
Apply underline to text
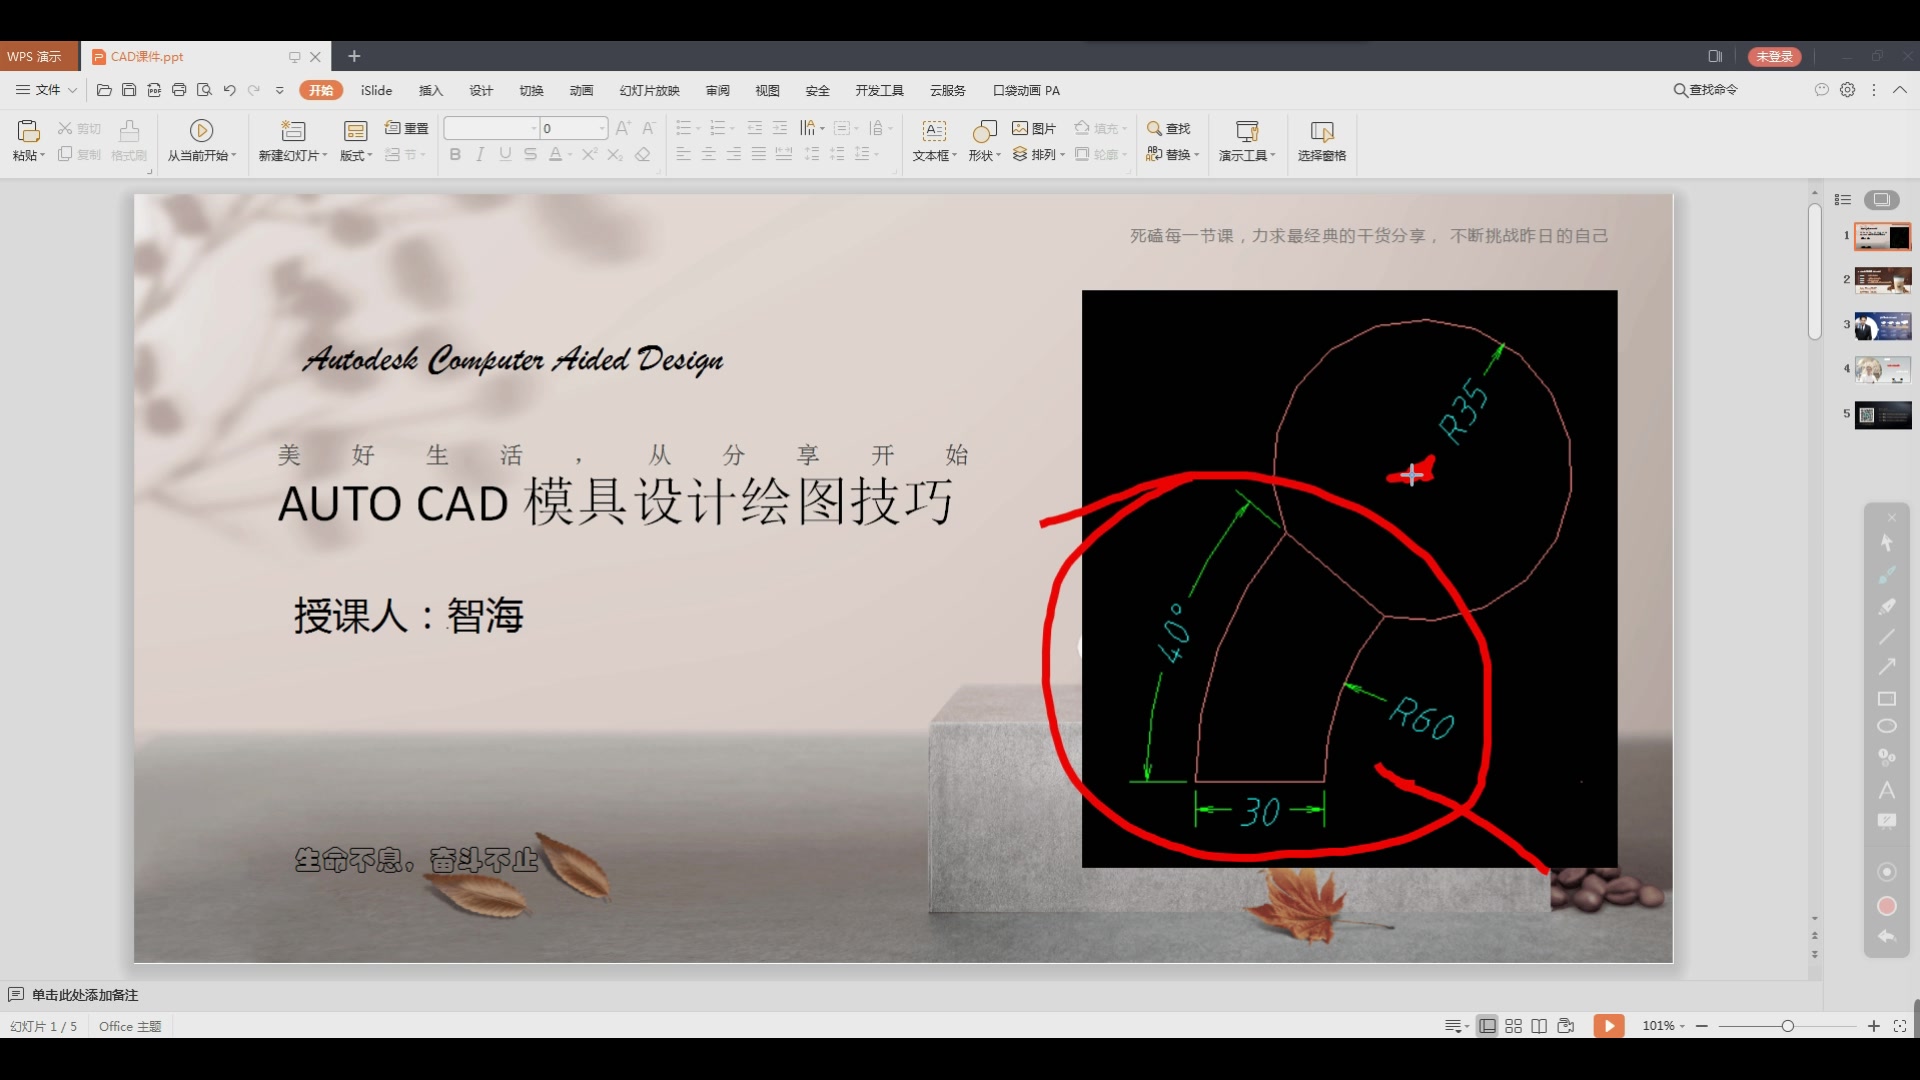pos(505,154)
